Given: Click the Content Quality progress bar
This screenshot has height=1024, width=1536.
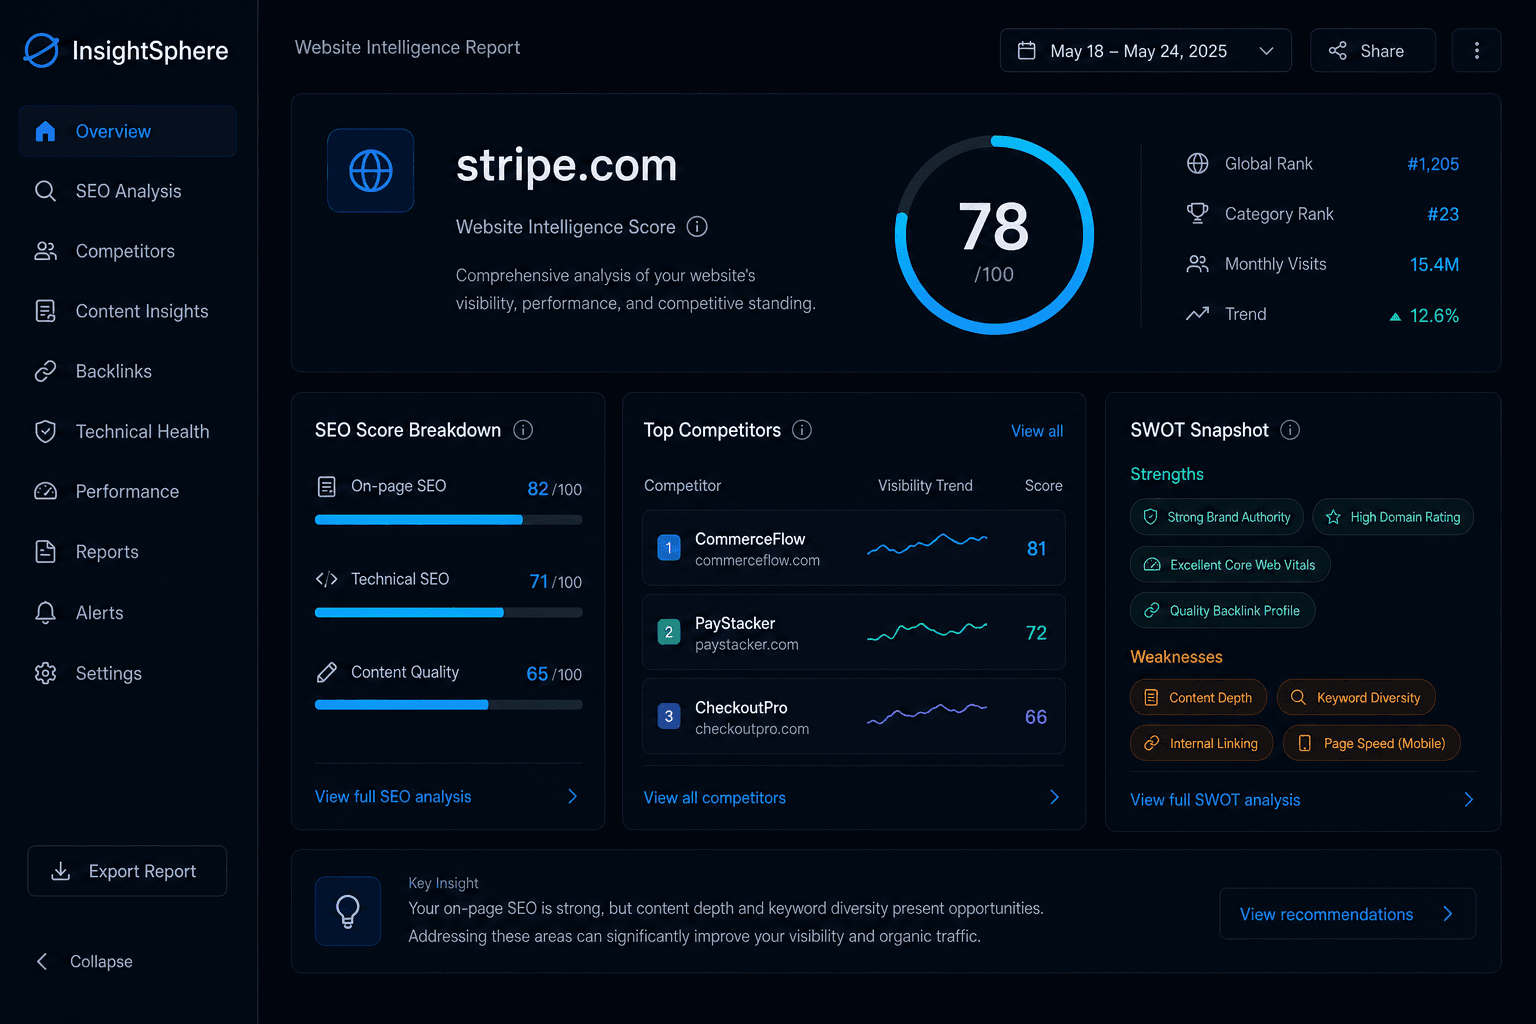Looking at the screenshot, I should tap(448, 705).
